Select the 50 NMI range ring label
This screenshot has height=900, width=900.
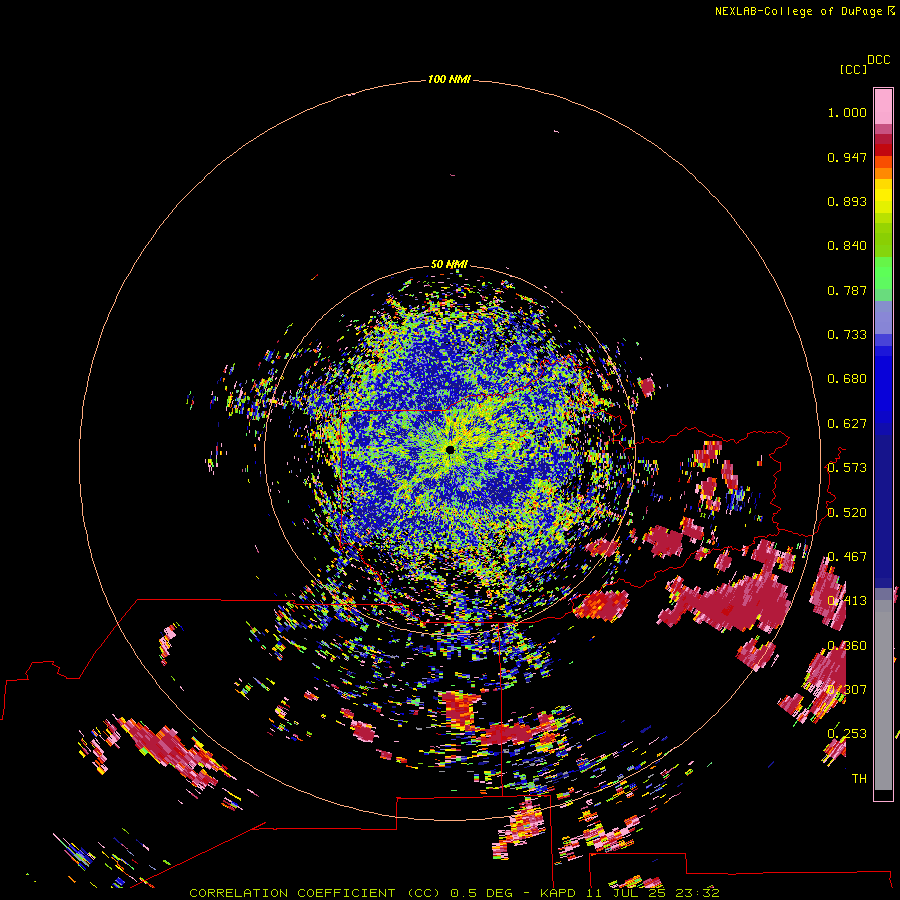pyautogui.click(x=449, y=264)
